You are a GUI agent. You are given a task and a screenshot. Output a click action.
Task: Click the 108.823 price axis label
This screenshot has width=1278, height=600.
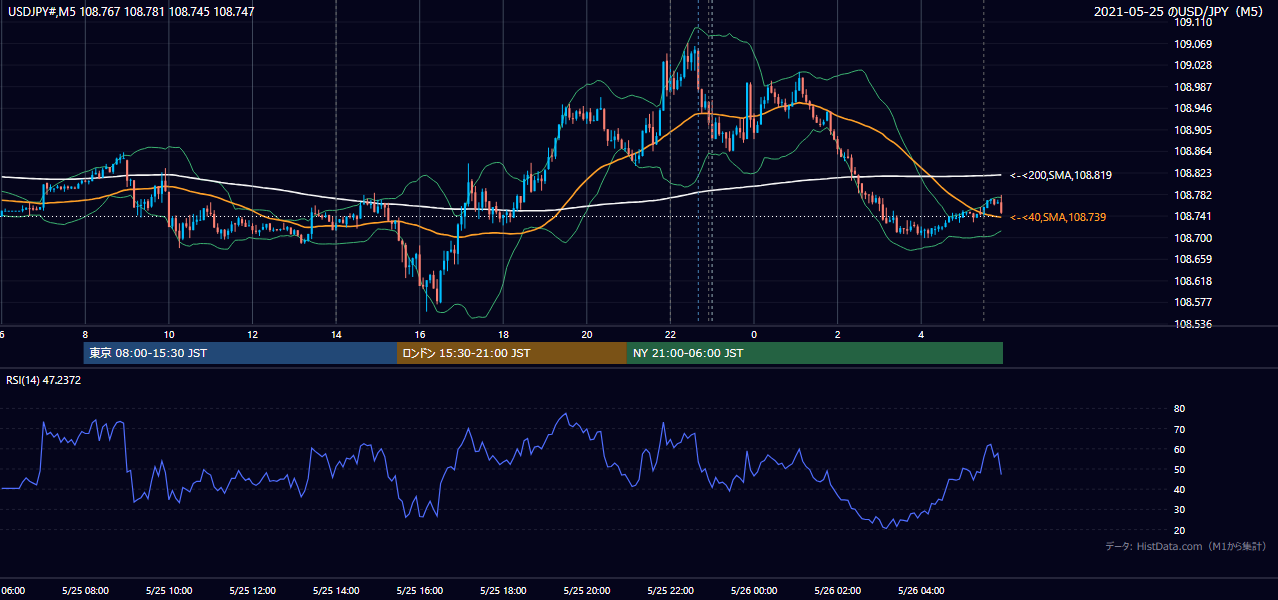1194,173
